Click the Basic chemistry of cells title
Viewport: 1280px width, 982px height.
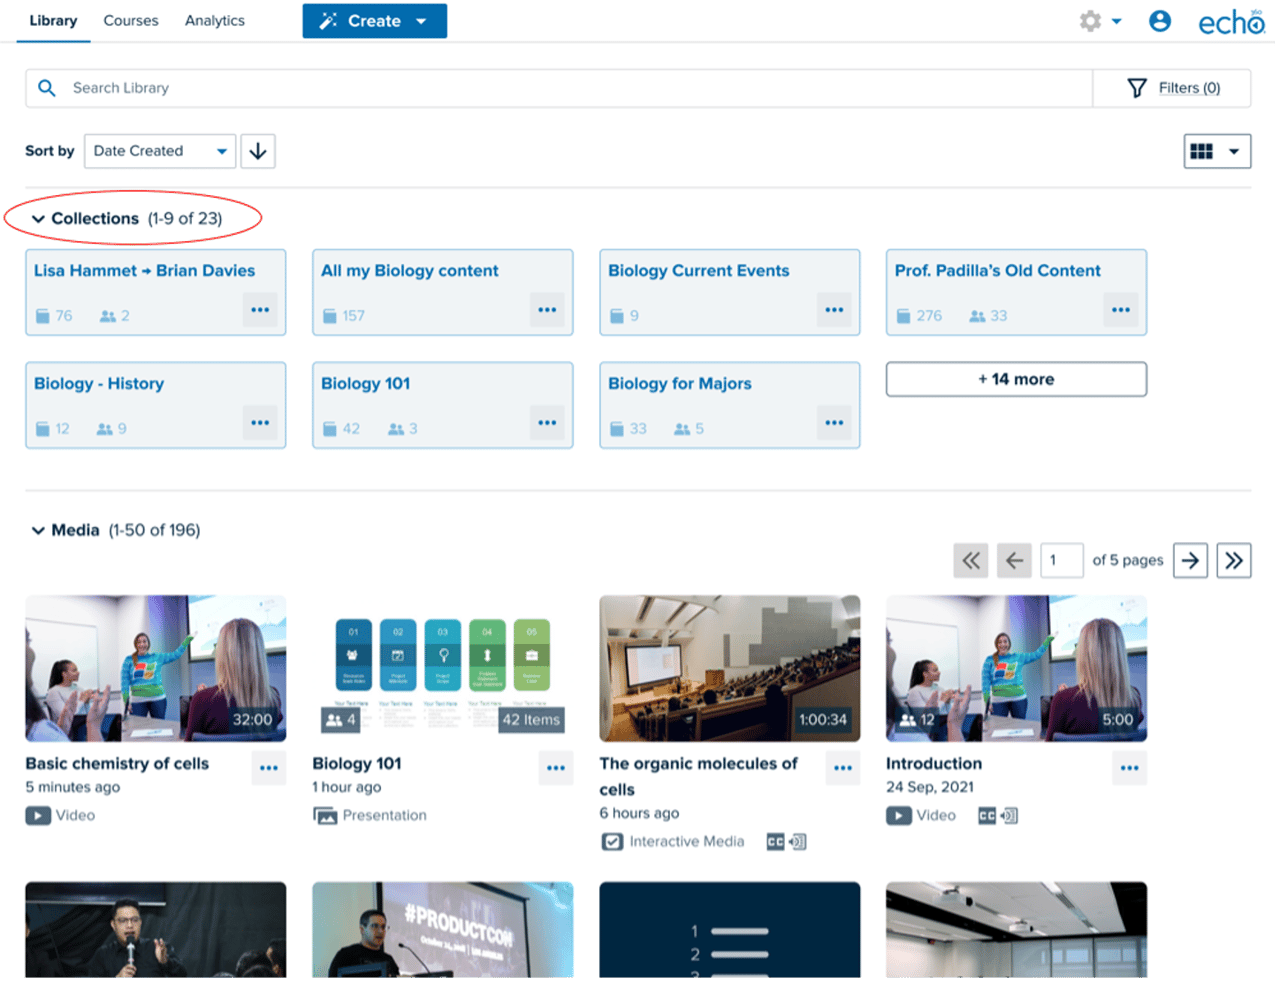tap(117, 764)
